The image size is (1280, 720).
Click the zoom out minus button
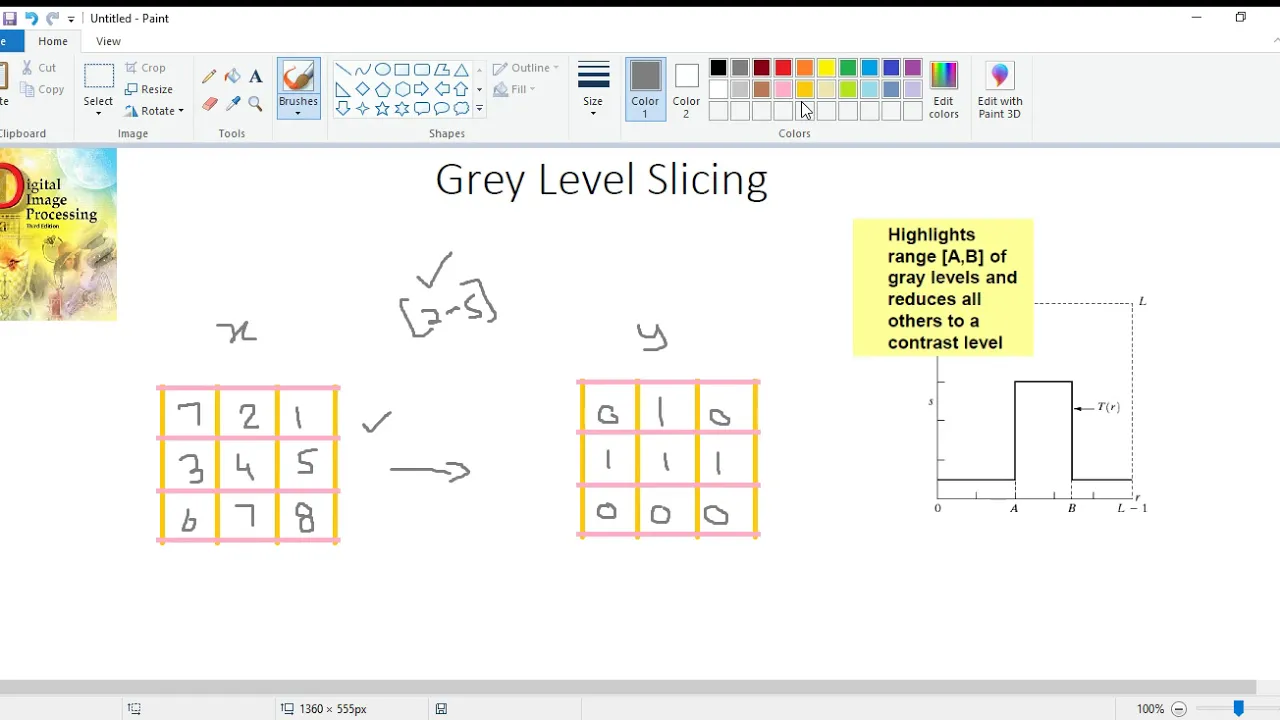coord(1178,709)
